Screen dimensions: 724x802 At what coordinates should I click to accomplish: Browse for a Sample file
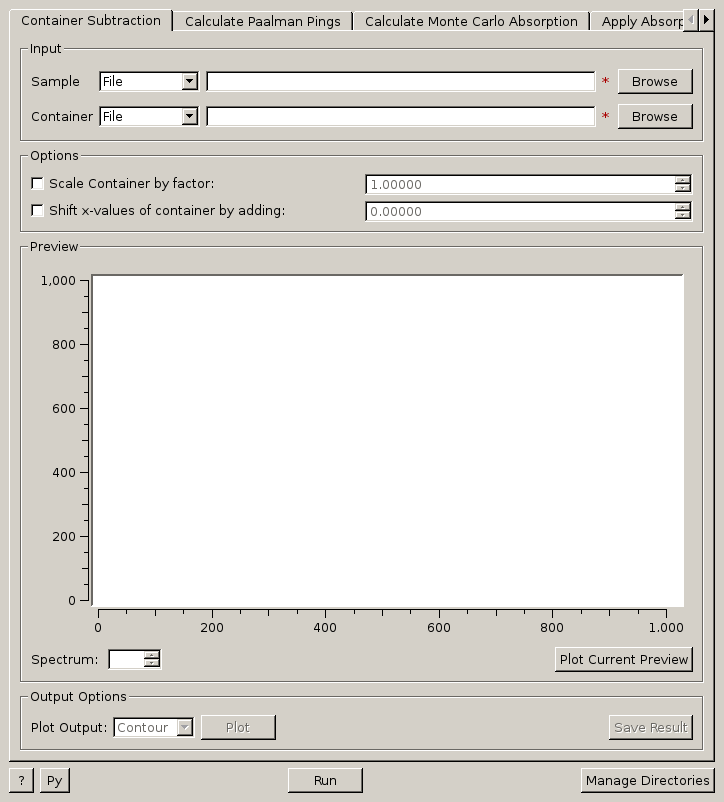(x=654, y=82)
